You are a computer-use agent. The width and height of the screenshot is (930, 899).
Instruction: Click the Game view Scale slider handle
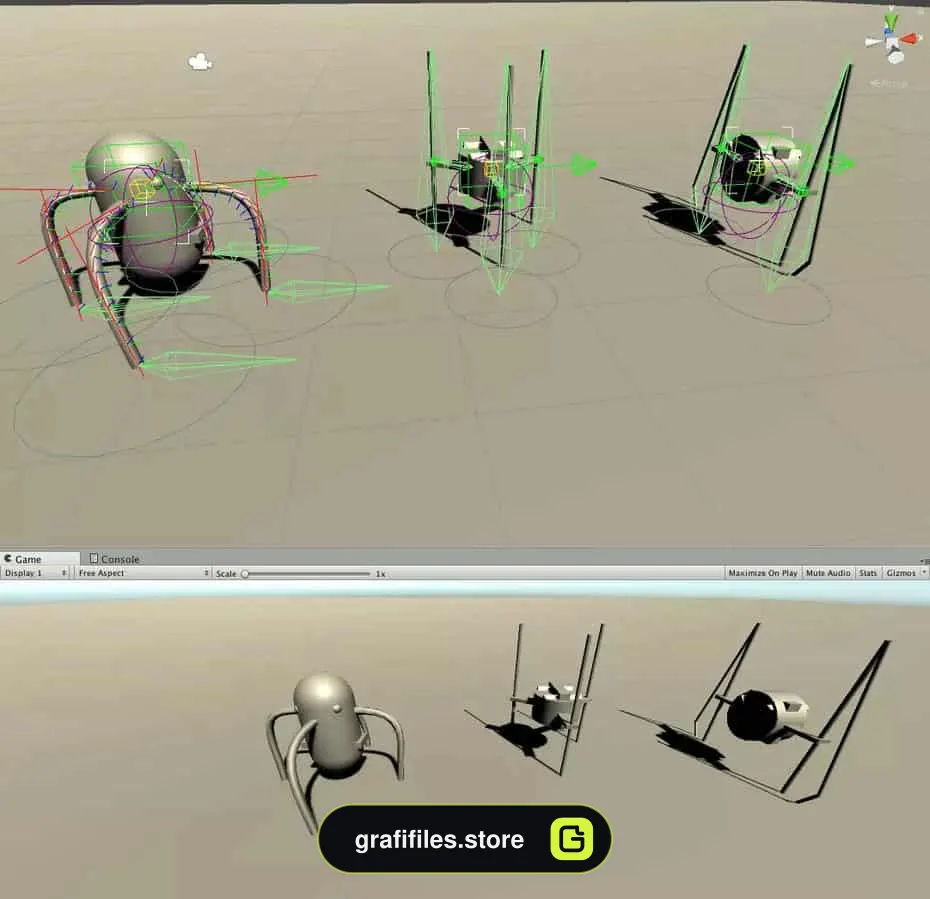point(244,573)
